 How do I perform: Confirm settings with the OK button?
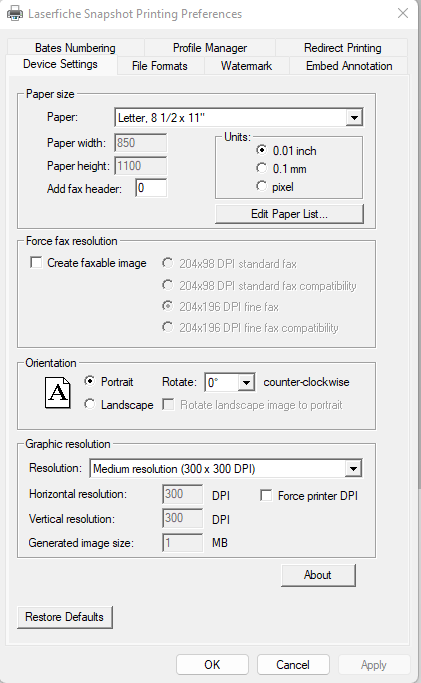(212, 665)
